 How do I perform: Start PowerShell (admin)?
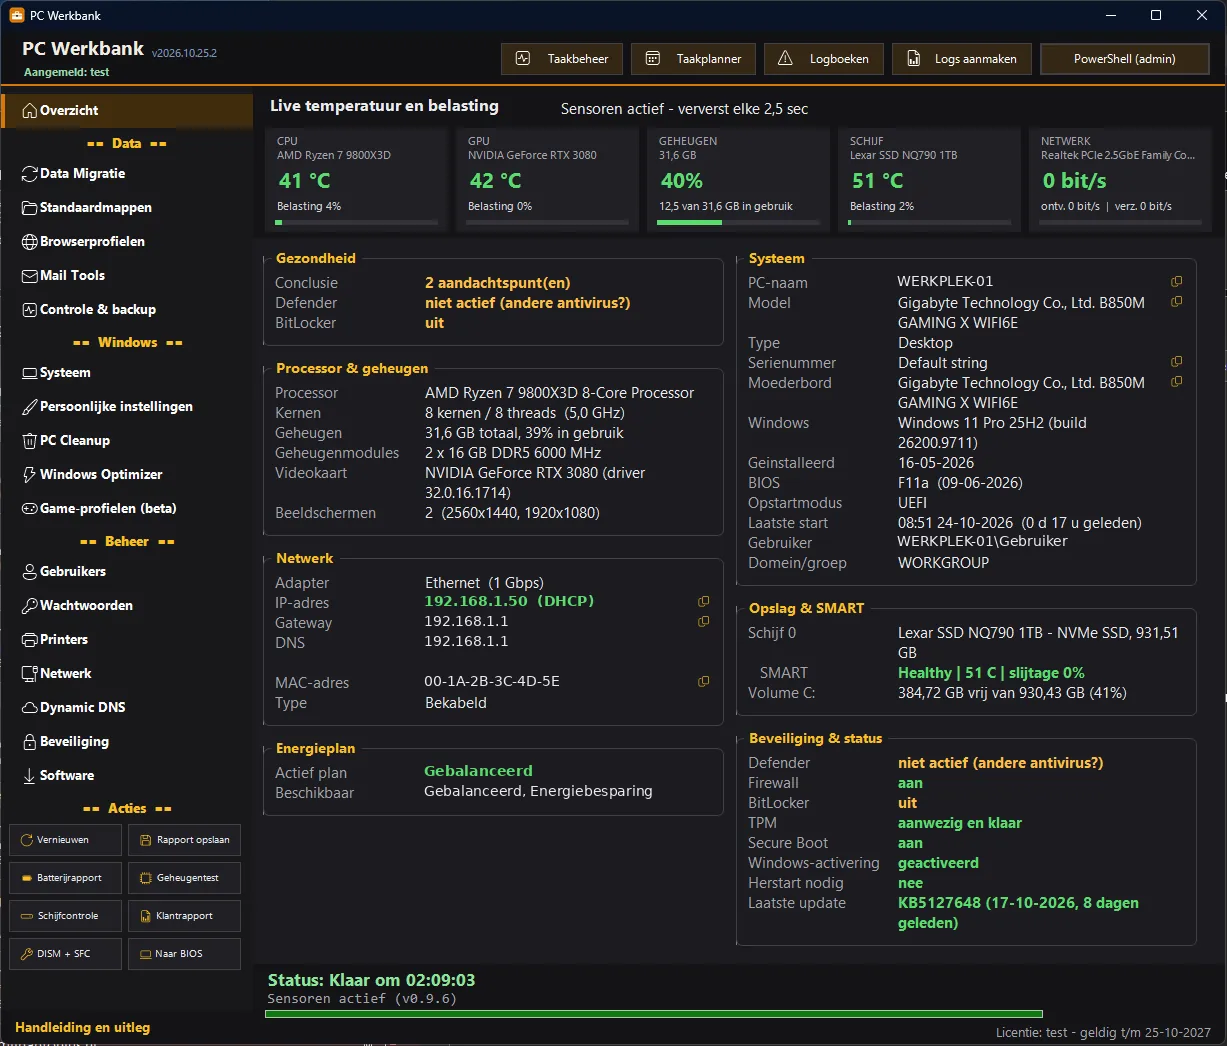point(1125,59)
